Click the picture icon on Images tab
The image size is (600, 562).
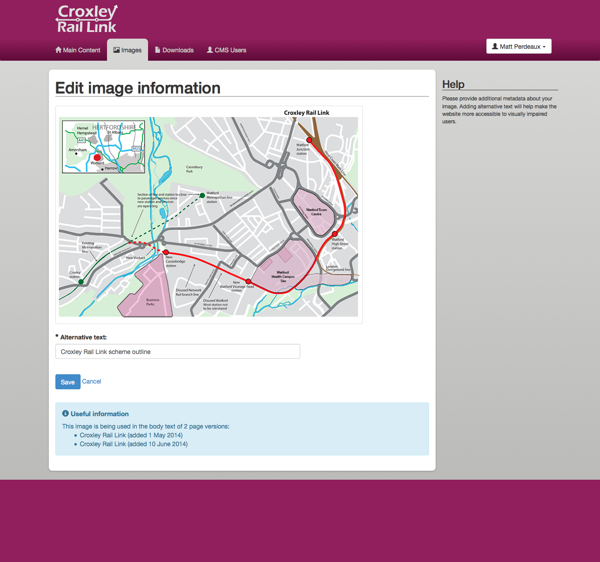[117, 50]
